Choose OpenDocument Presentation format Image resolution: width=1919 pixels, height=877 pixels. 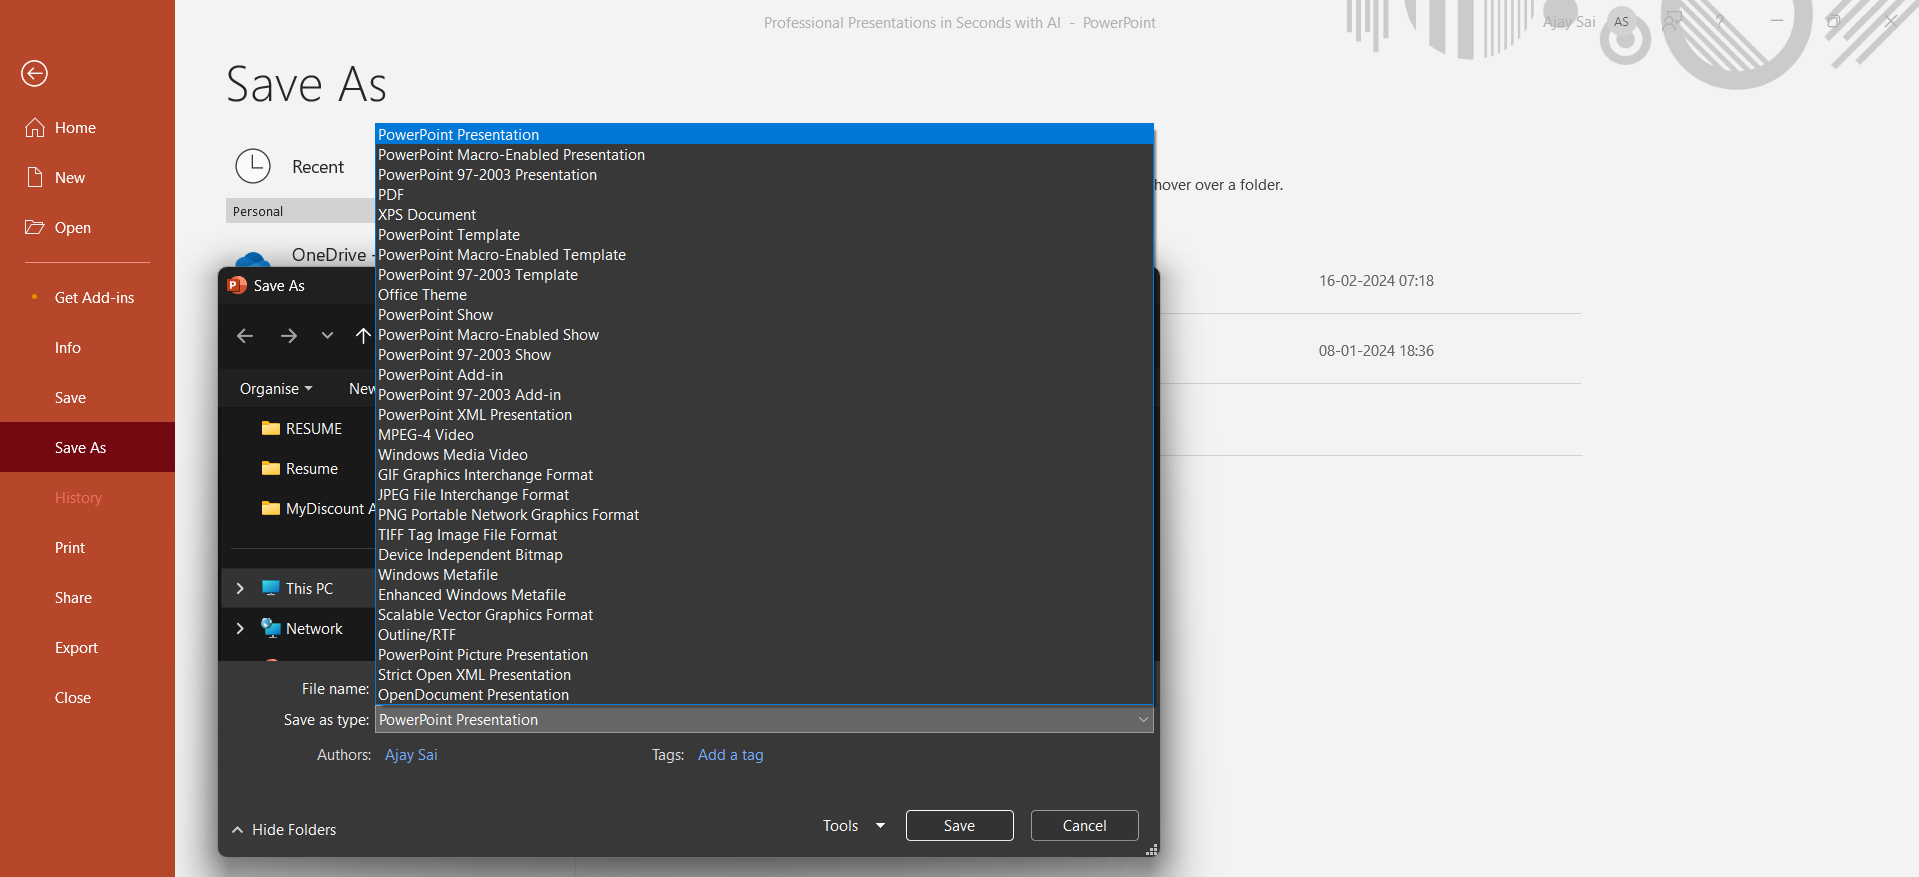coord(764,695)
